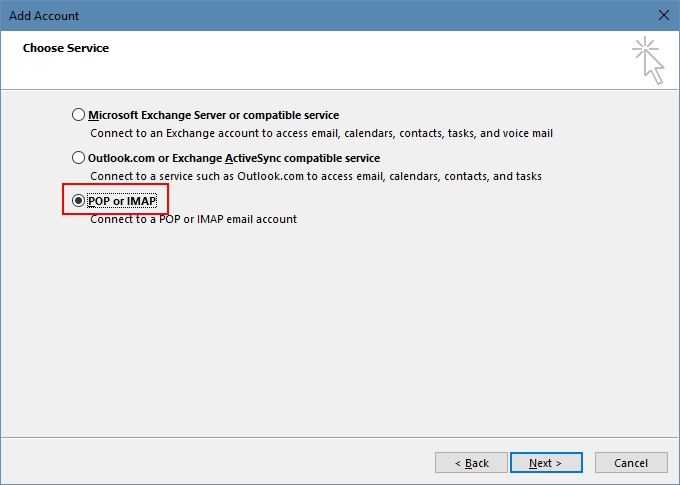Image resolution: width=680 pixels, height=485 pixels.
Task: Click the 'Add Account' title bar text
Action: [44, 15]
